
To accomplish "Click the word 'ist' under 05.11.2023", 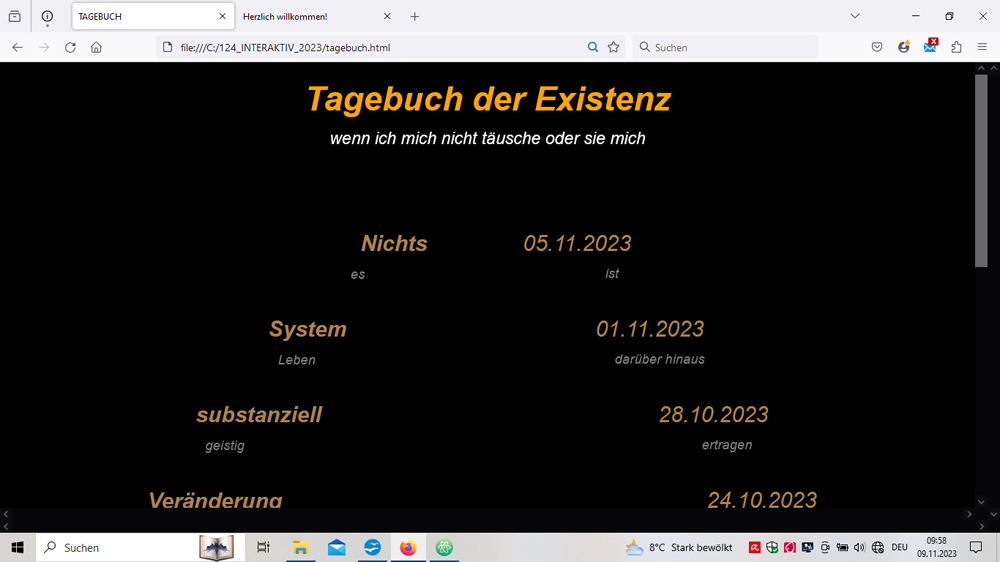I will coord(612,274).
